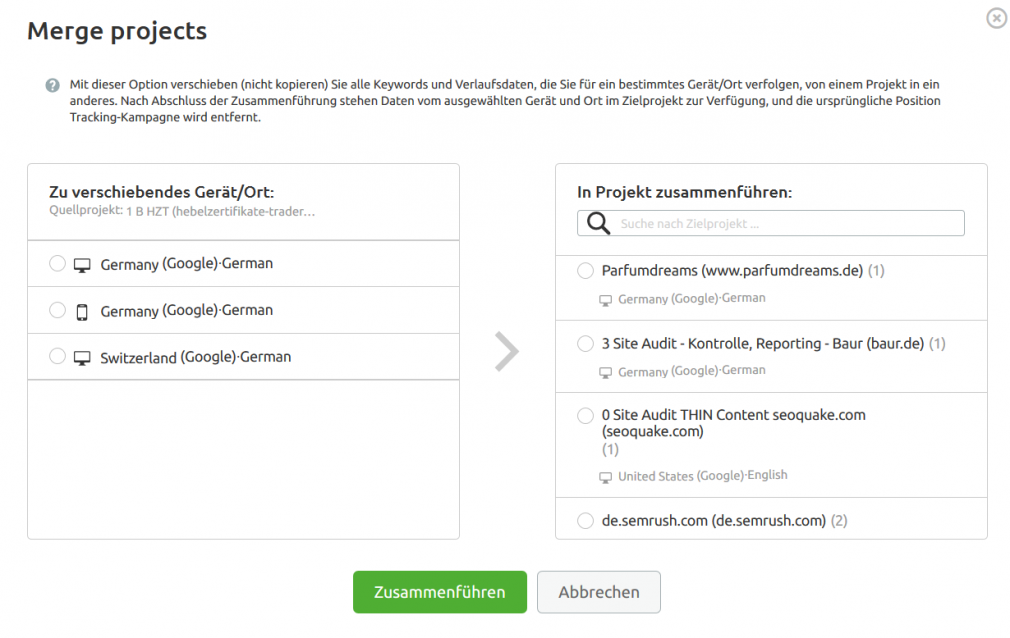Click the help question mark icon

[52, 85]
